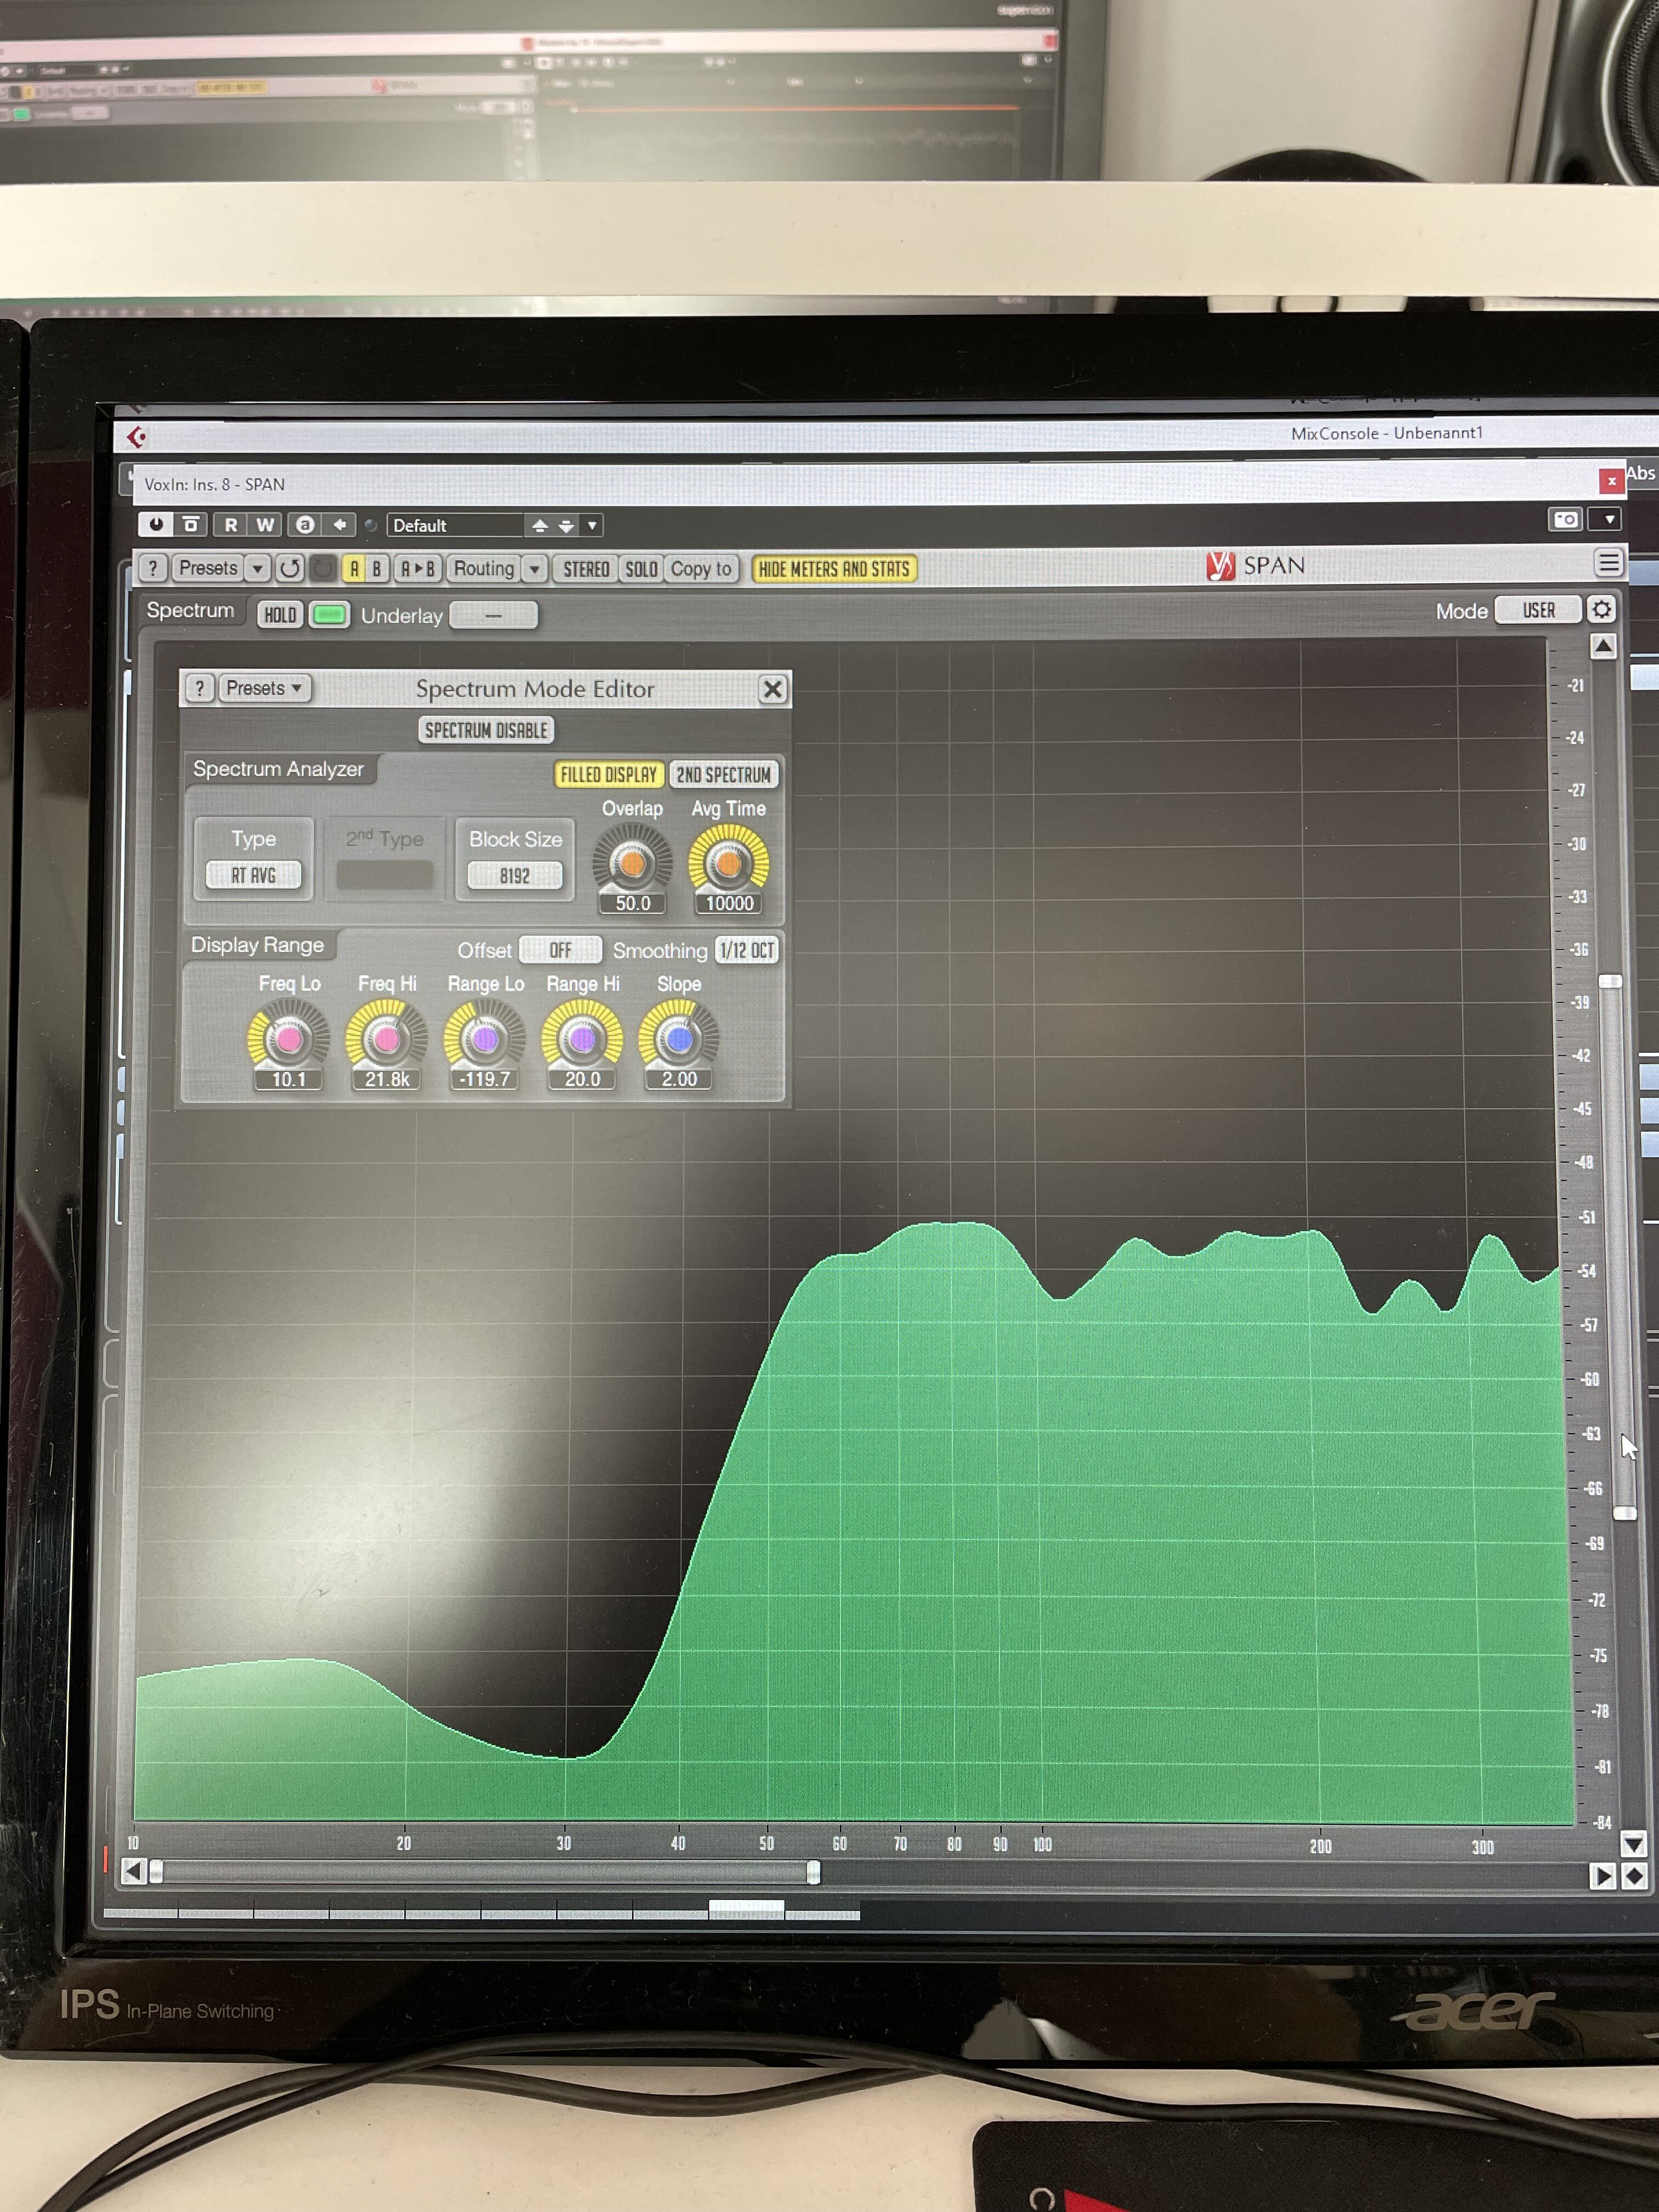Click the undo arrow icon
This screenshot has width=1659, height=2212.
290,568
